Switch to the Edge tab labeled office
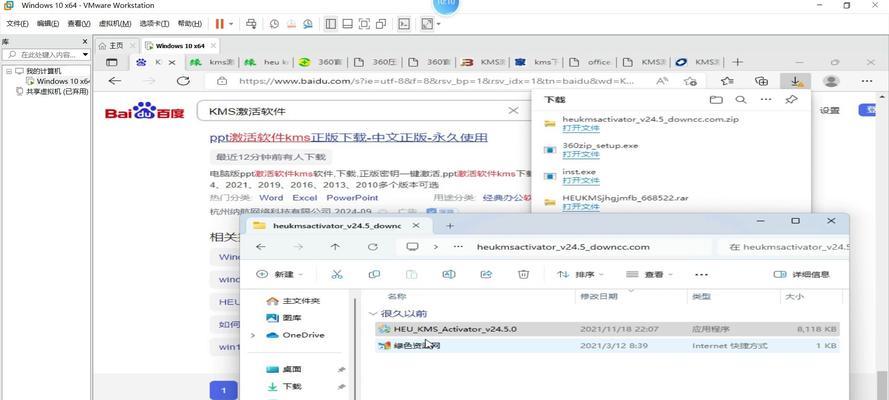 click(592, 62)
